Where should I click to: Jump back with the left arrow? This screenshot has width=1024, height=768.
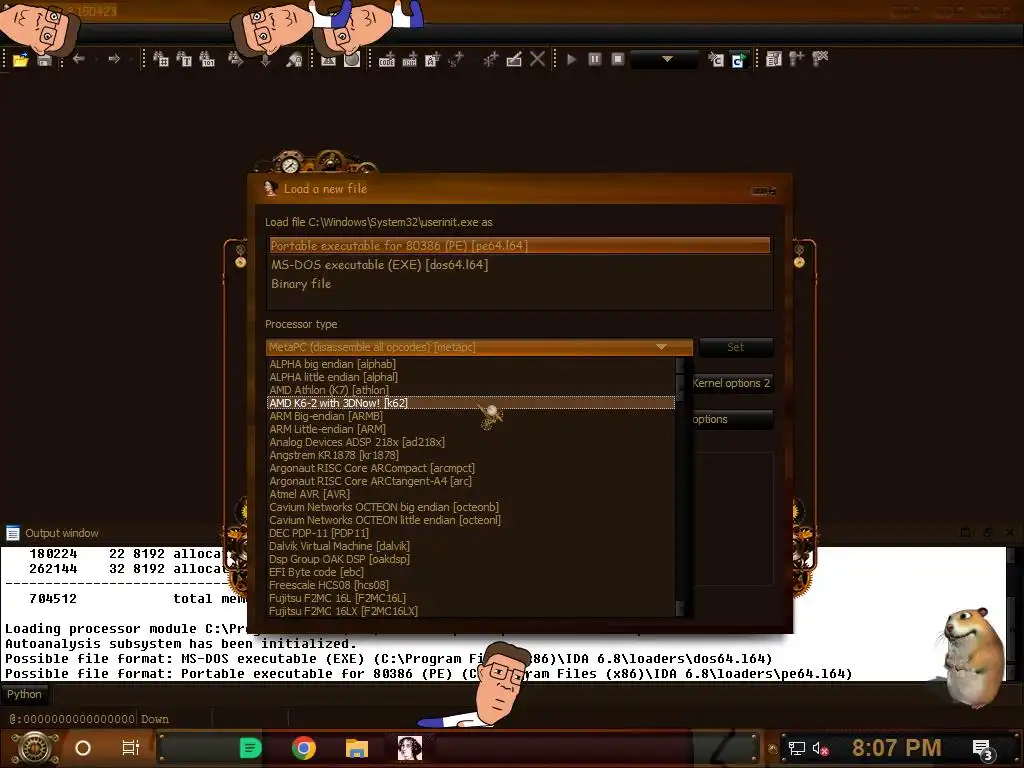(x=79, y=59)
